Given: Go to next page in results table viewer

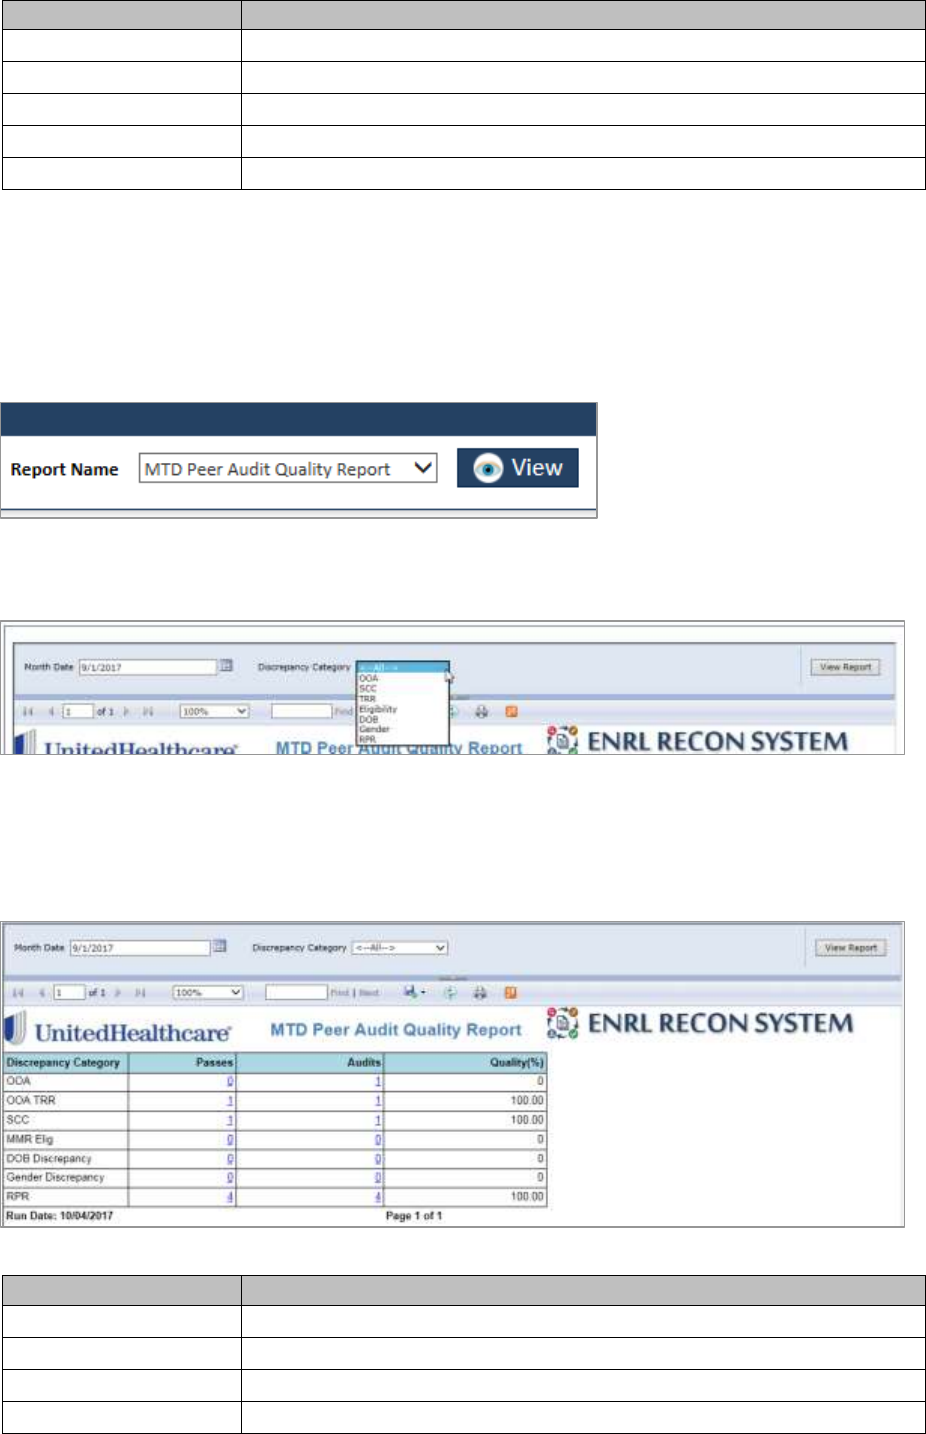Looking at the screenshot, I should click(x=119, y=992).
